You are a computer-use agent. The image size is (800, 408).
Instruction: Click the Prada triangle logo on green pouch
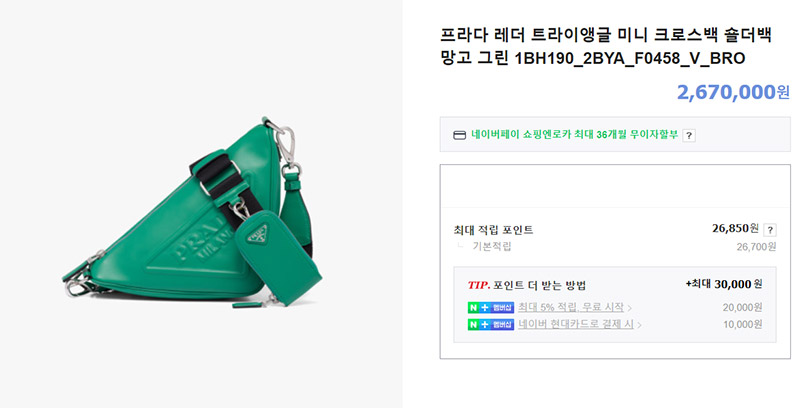(257, 234)
